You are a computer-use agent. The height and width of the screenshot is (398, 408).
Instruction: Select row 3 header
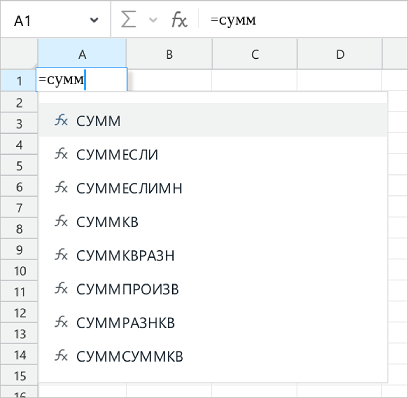coord(19,124)
